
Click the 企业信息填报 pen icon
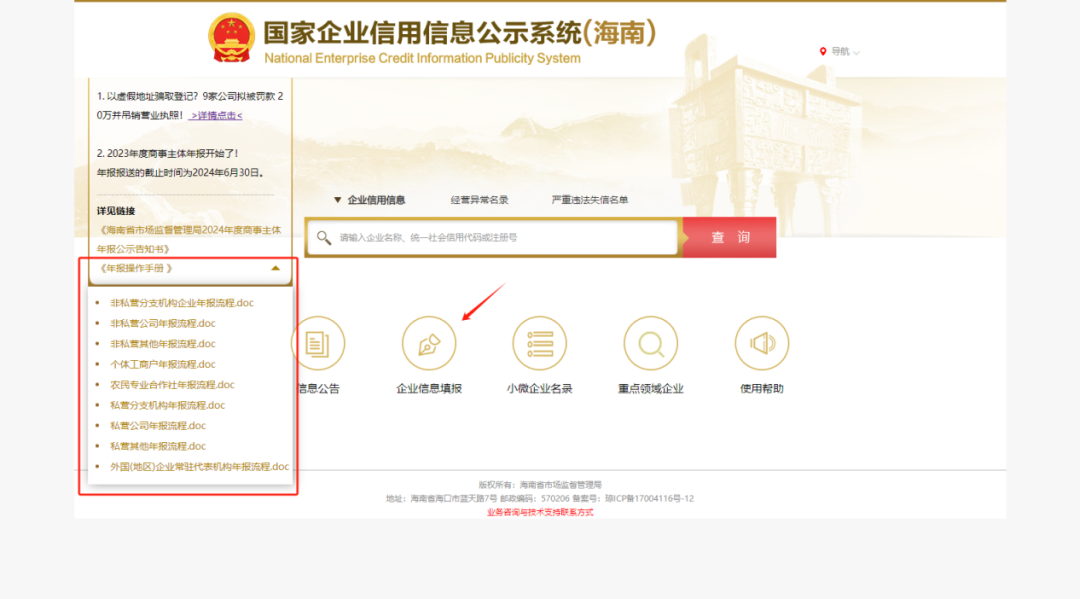(429, 343)
